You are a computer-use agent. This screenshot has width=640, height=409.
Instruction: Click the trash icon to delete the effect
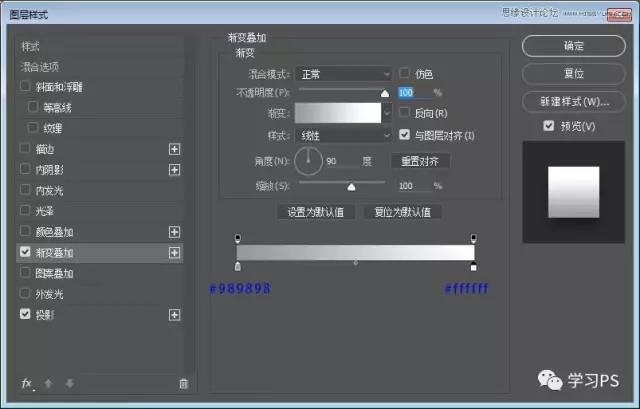pyautogui.click(x=183, y=384)
